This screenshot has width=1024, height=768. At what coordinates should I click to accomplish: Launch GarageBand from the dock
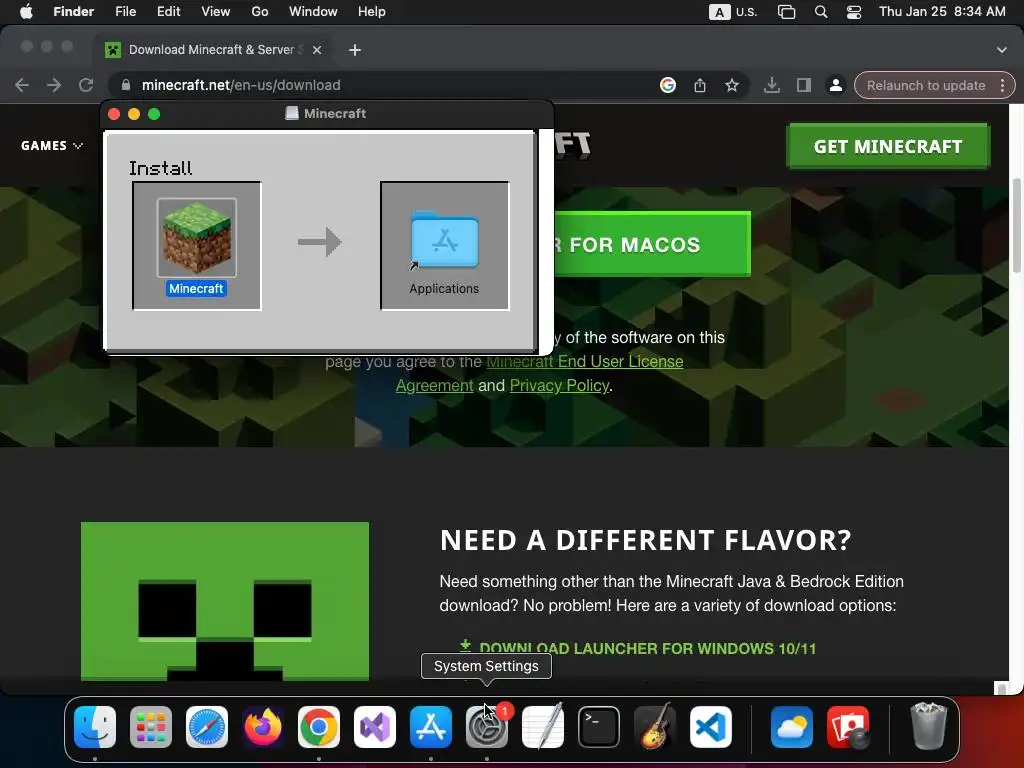point(655,727)
